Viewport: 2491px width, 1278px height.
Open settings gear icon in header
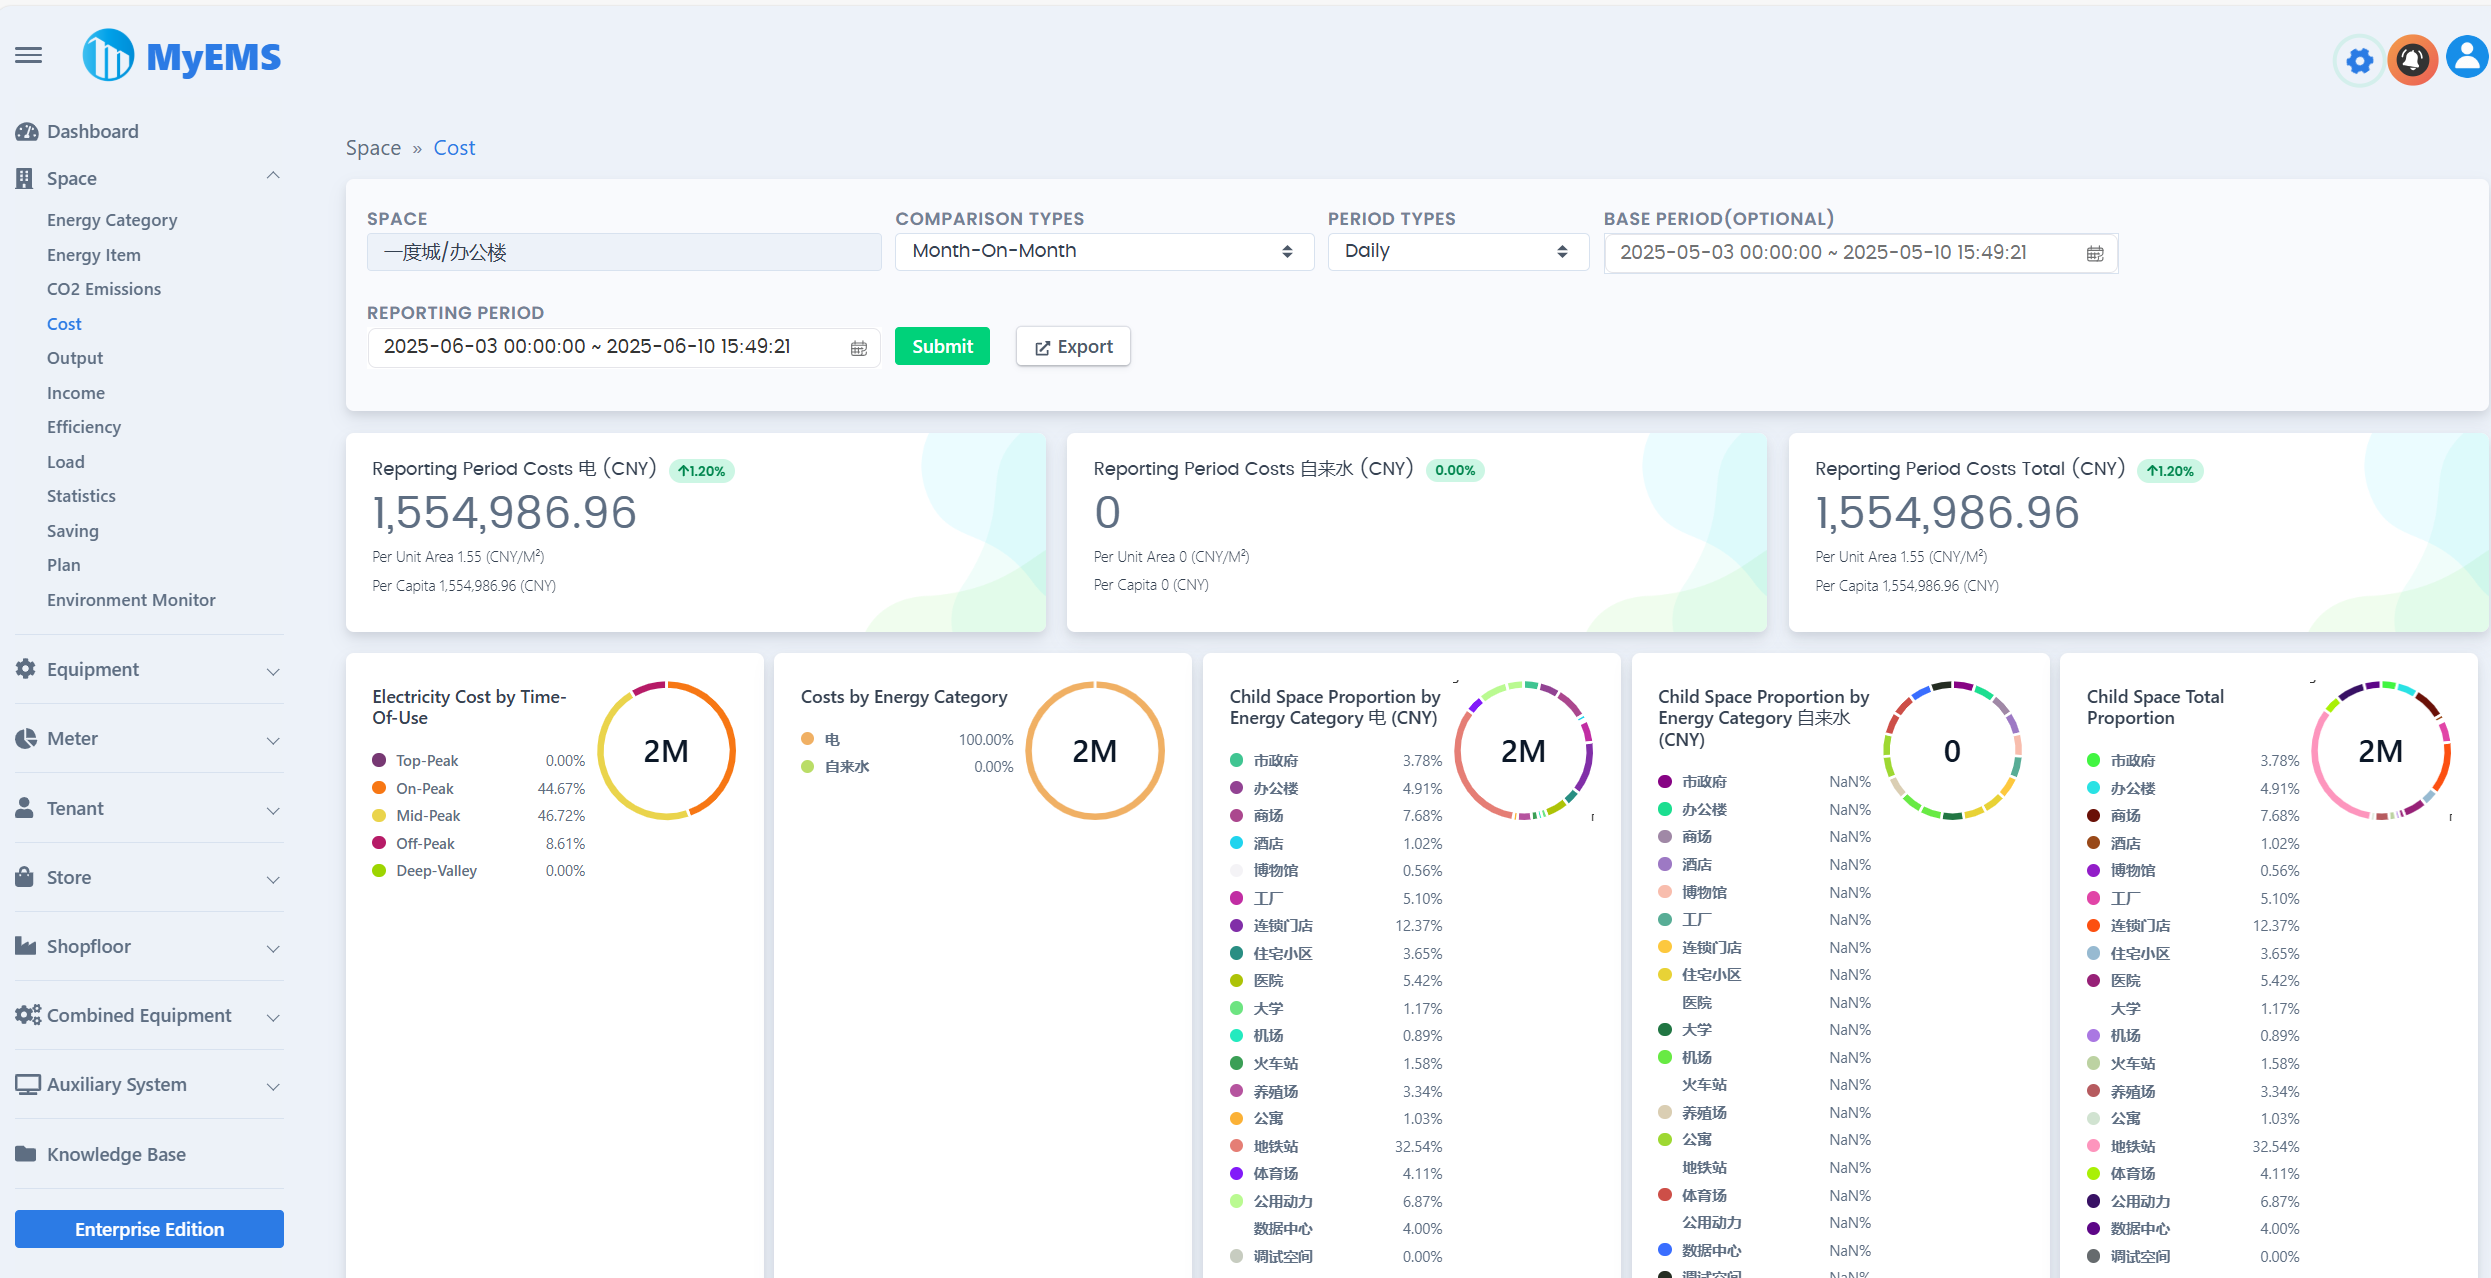tap(2359, 61)
